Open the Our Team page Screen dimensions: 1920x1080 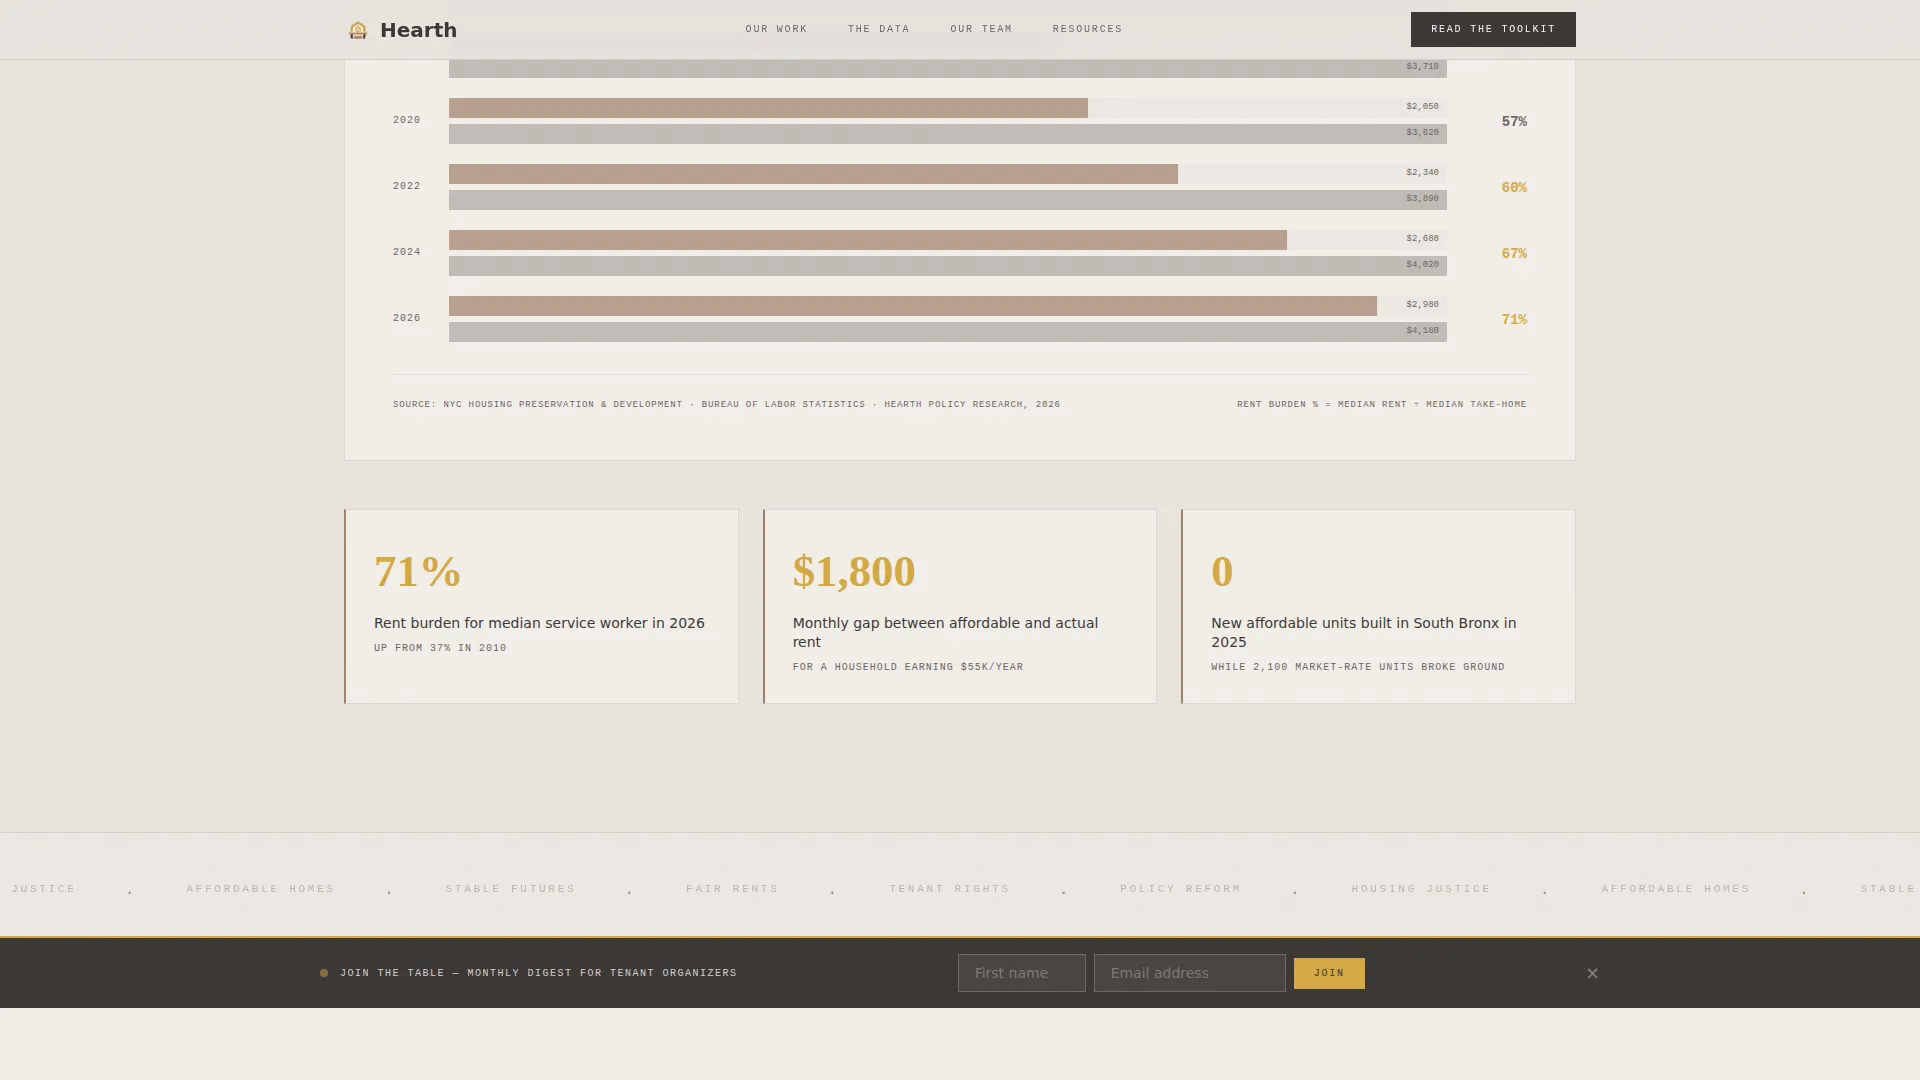[x=981, y=29]
